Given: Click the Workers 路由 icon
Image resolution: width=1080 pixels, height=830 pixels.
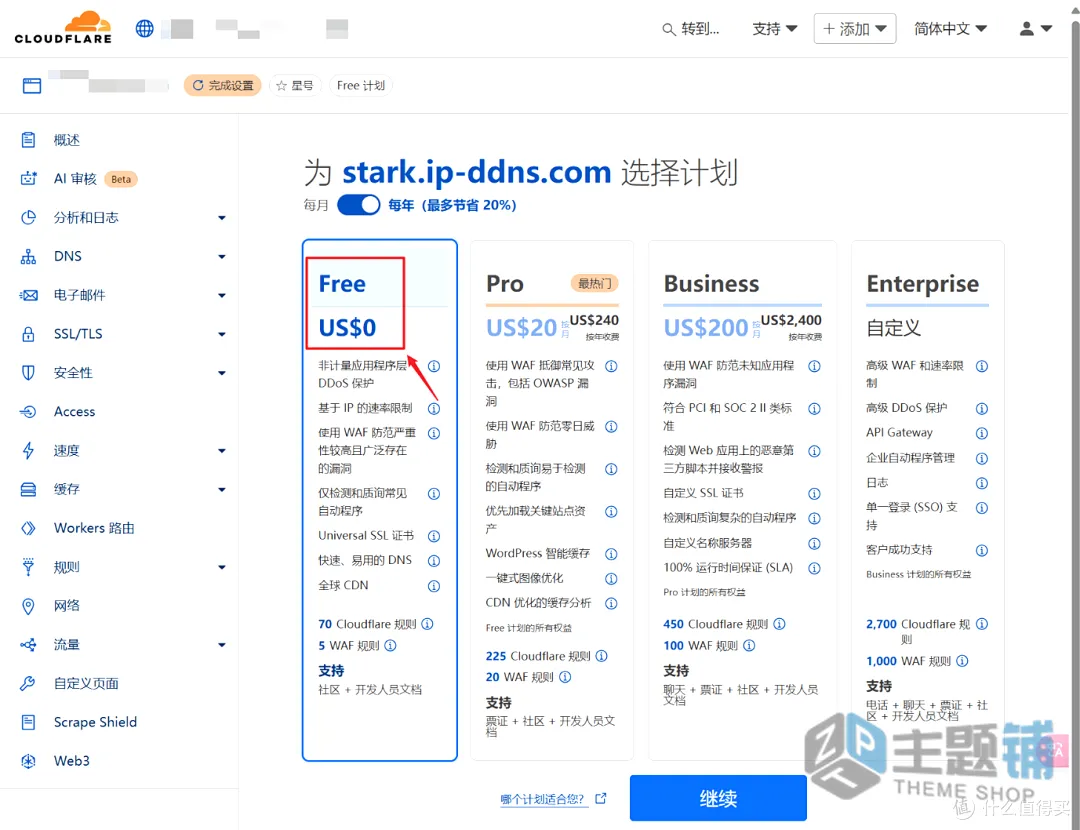Looking at the screenshot, I should pyautogui.click(x=28, y=528).
